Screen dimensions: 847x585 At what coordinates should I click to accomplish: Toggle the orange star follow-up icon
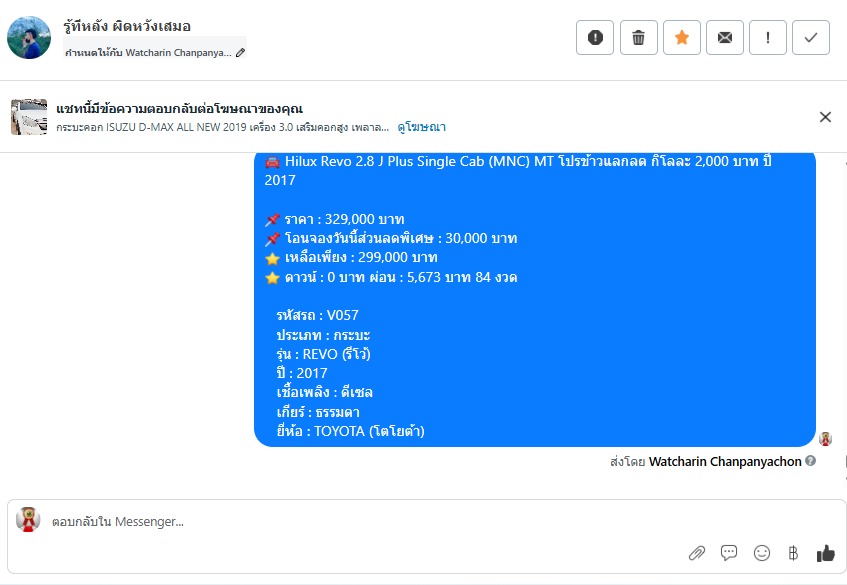click(682, 38)
